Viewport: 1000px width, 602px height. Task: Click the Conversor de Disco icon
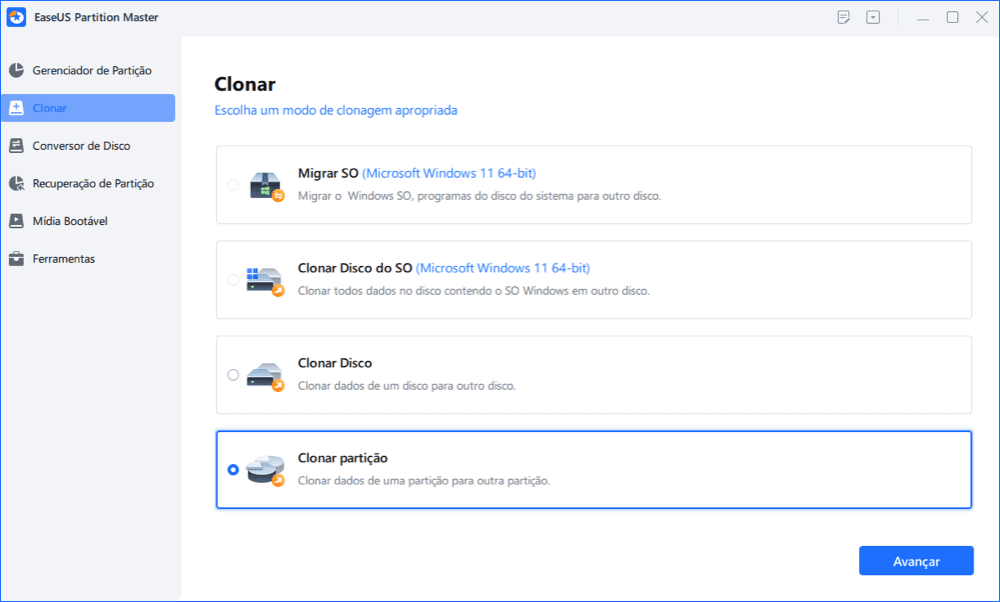(17, 146)
